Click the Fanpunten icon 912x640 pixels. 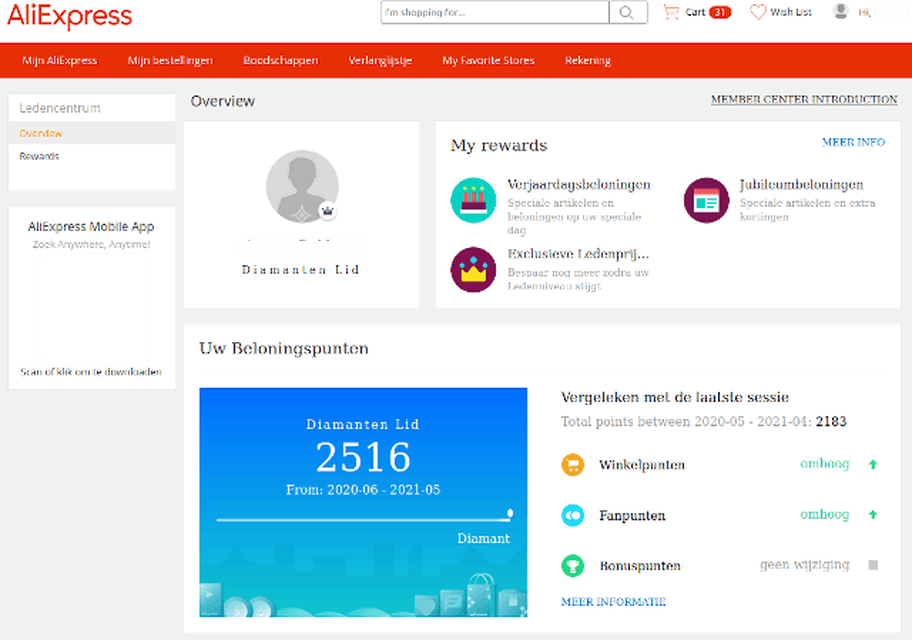(x=573, y=515)
